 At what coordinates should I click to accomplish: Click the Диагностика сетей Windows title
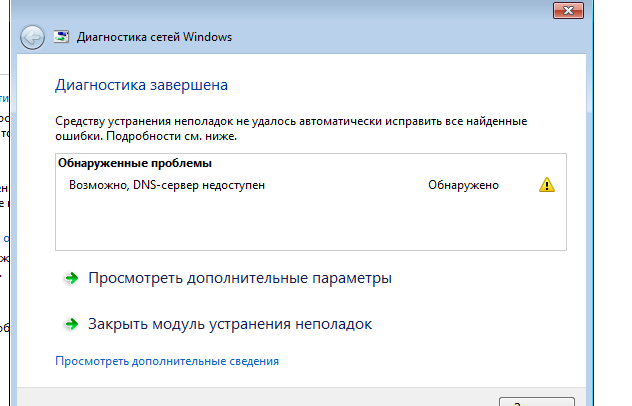pyautogui.click(x=154, y=37)
